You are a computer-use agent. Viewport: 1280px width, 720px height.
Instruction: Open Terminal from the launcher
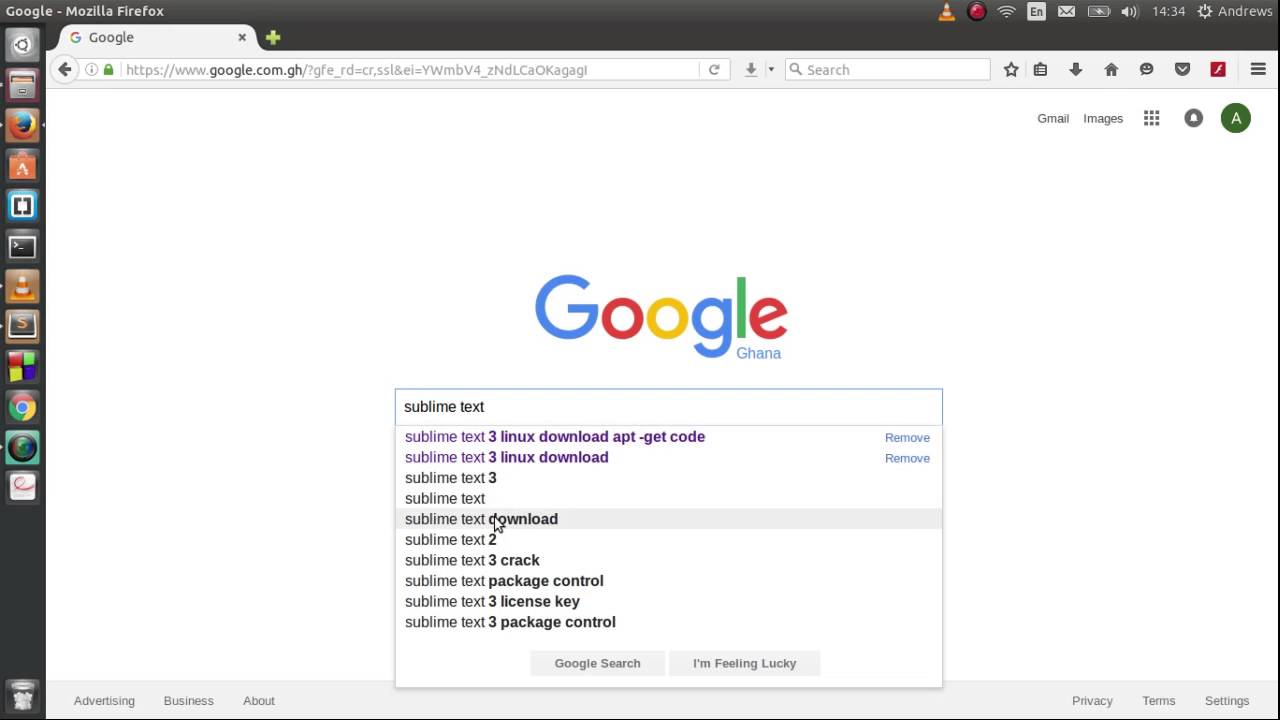click(x=22, y=246)
